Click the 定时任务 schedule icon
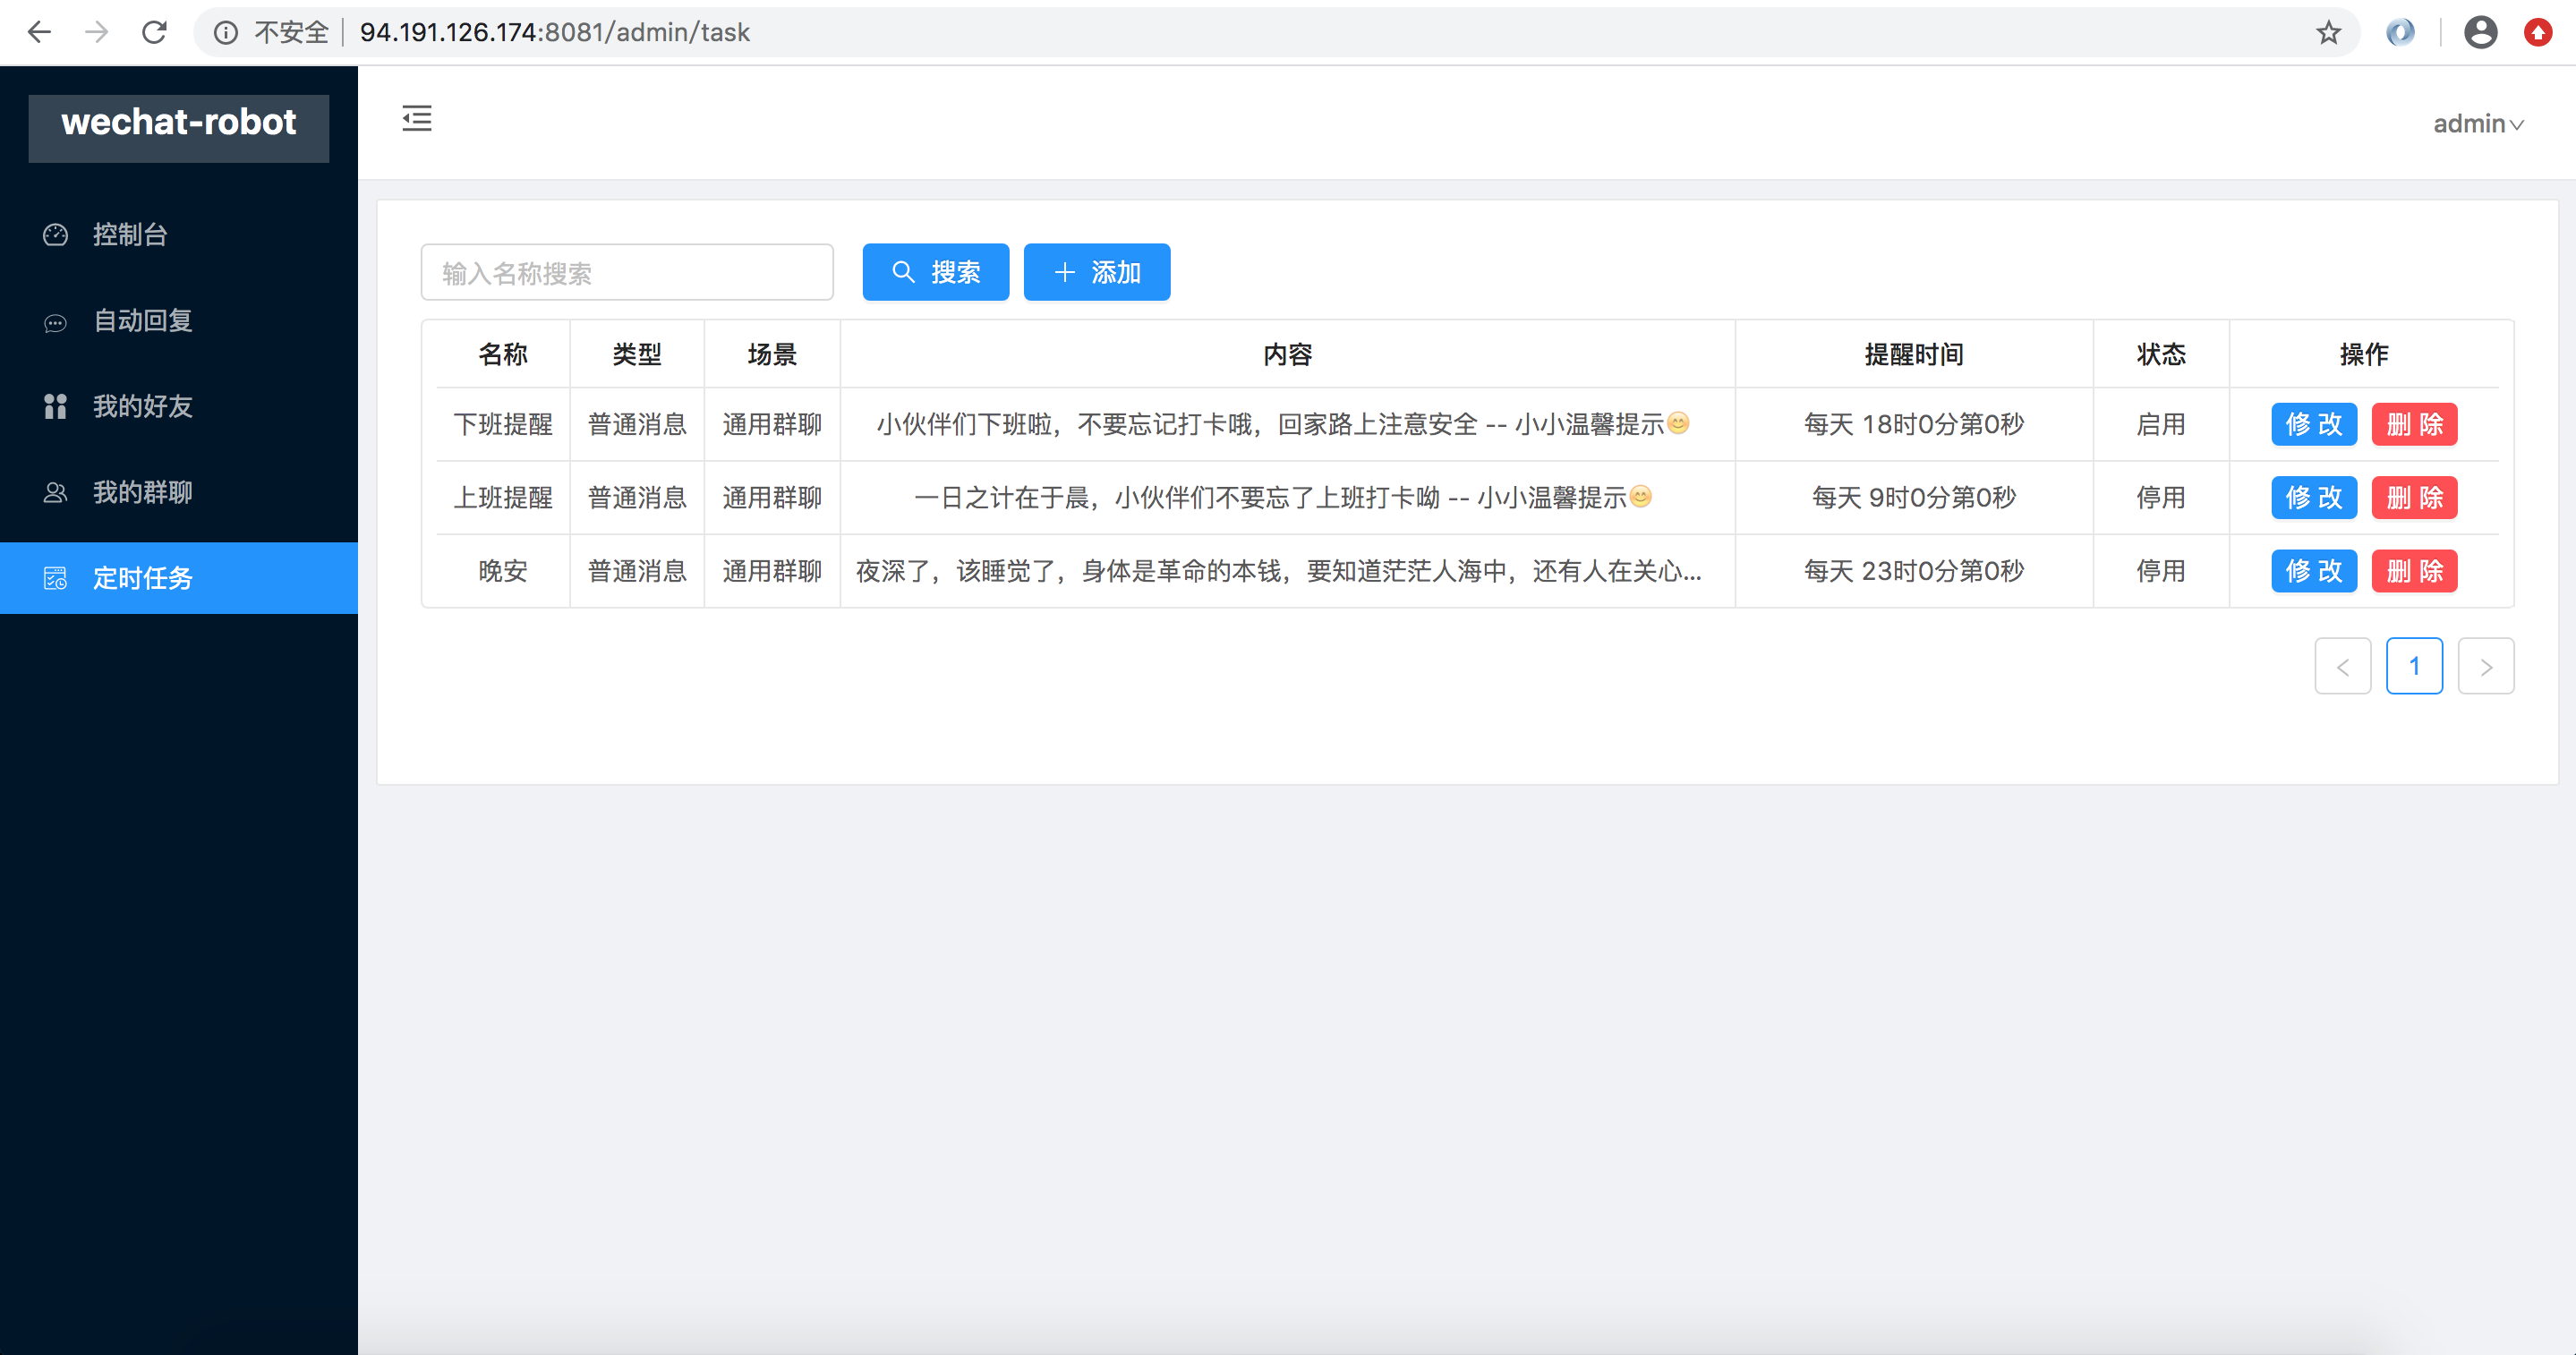This screenshot has height=1355, width=2576. tap(55, 578)
